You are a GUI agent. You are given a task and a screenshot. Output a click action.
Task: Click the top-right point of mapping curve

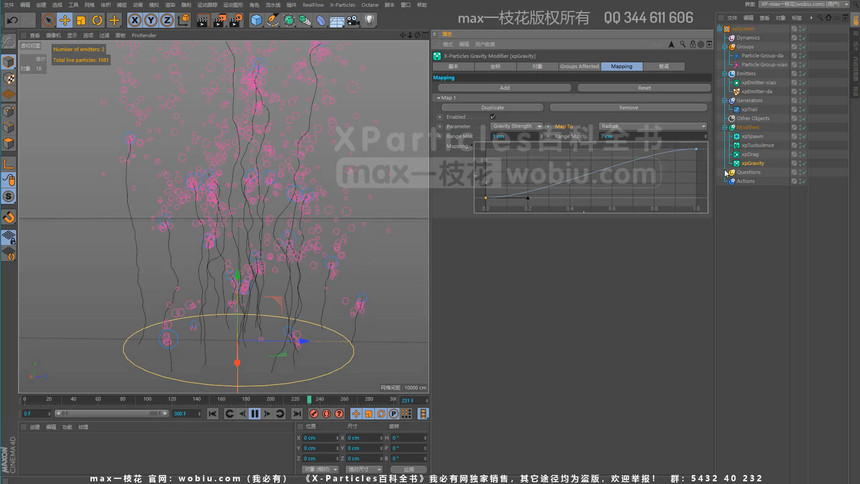tap(697, 149)
